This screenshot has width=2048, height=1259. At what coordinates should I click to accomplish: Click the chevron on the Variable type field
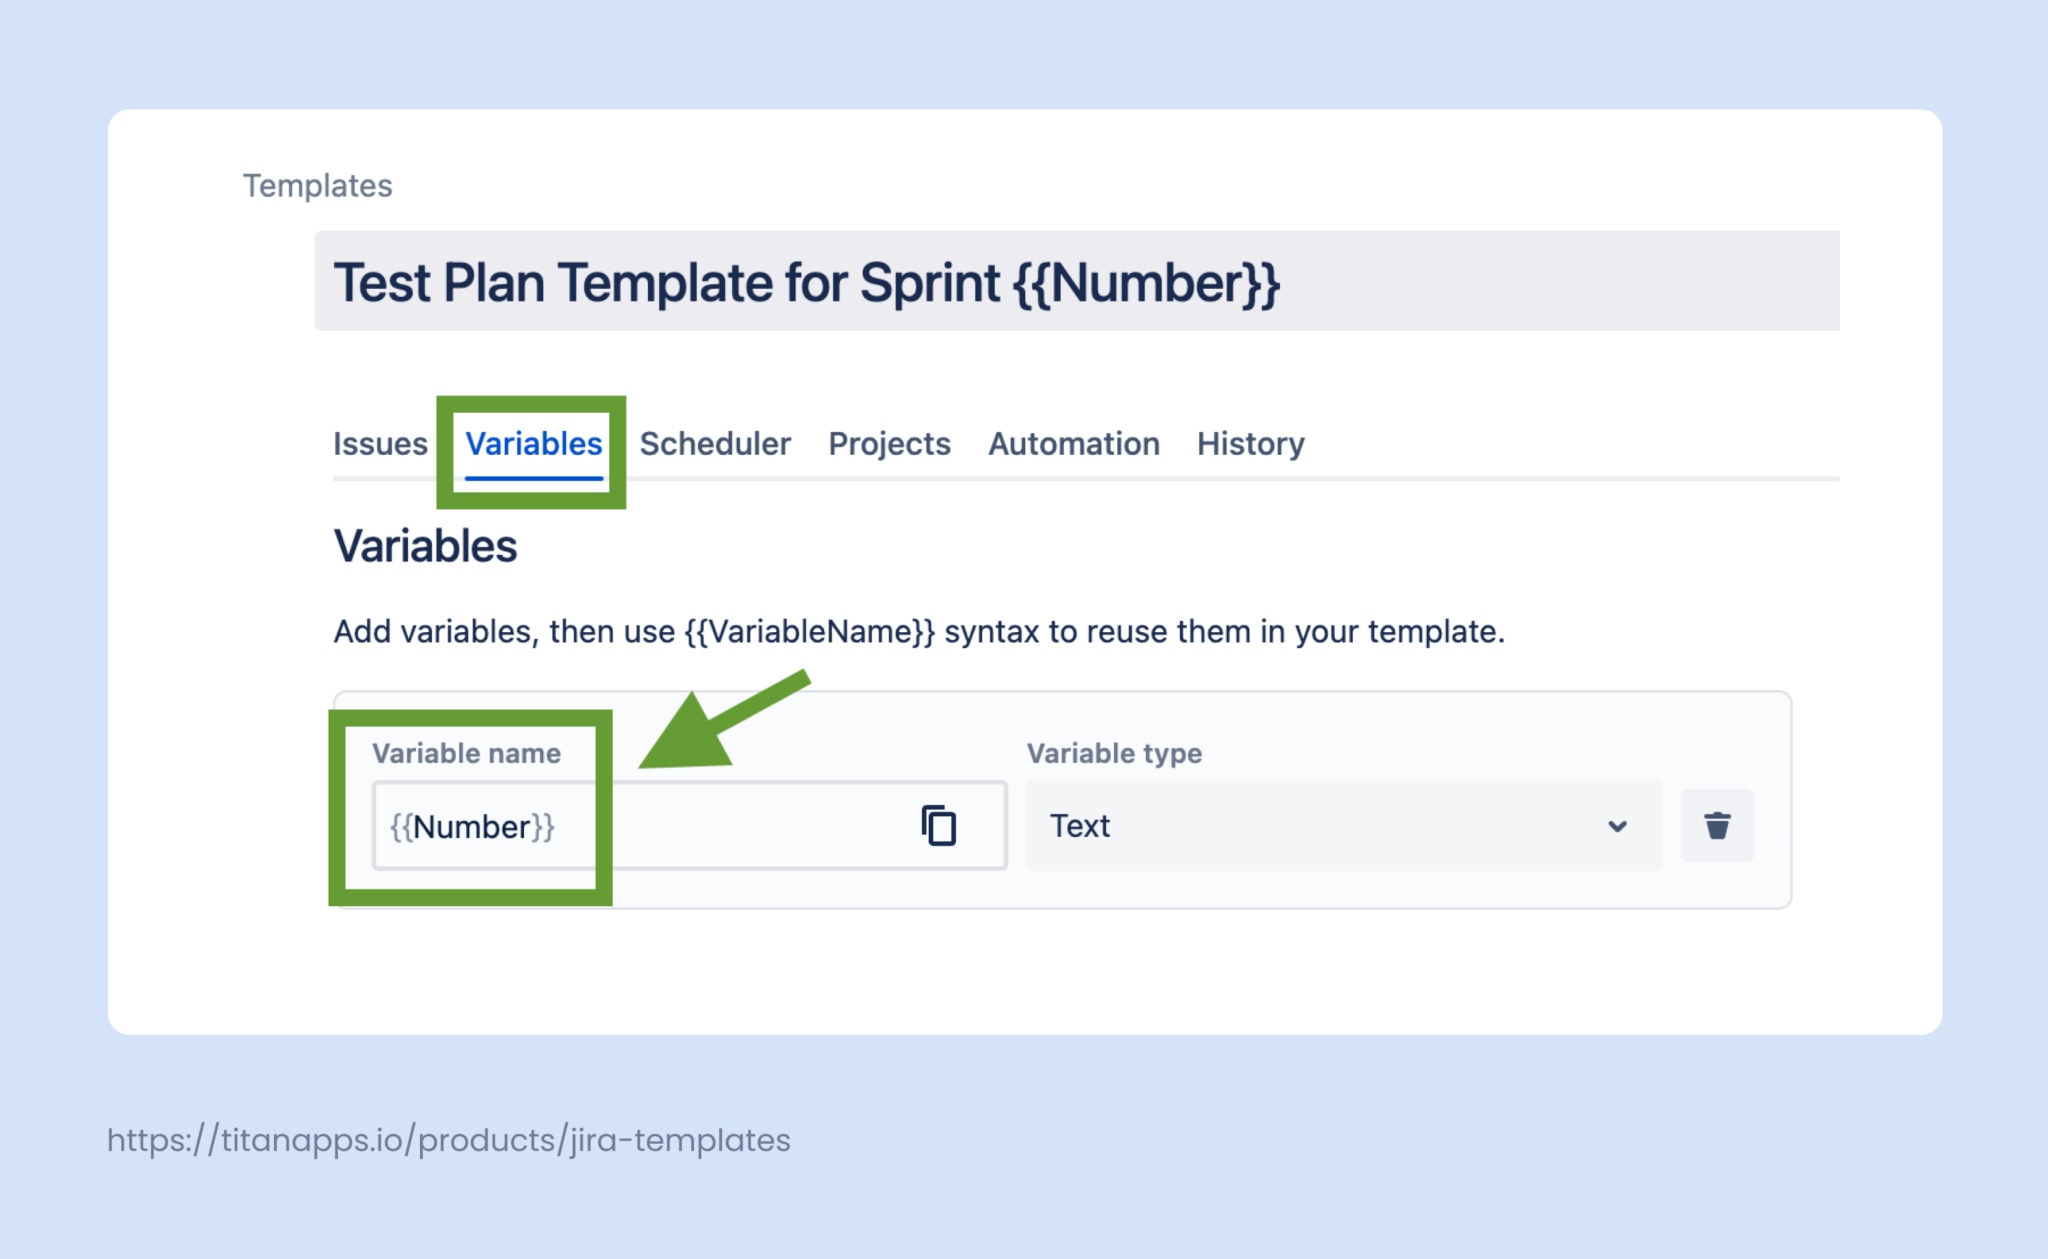tap(1617, 826)
